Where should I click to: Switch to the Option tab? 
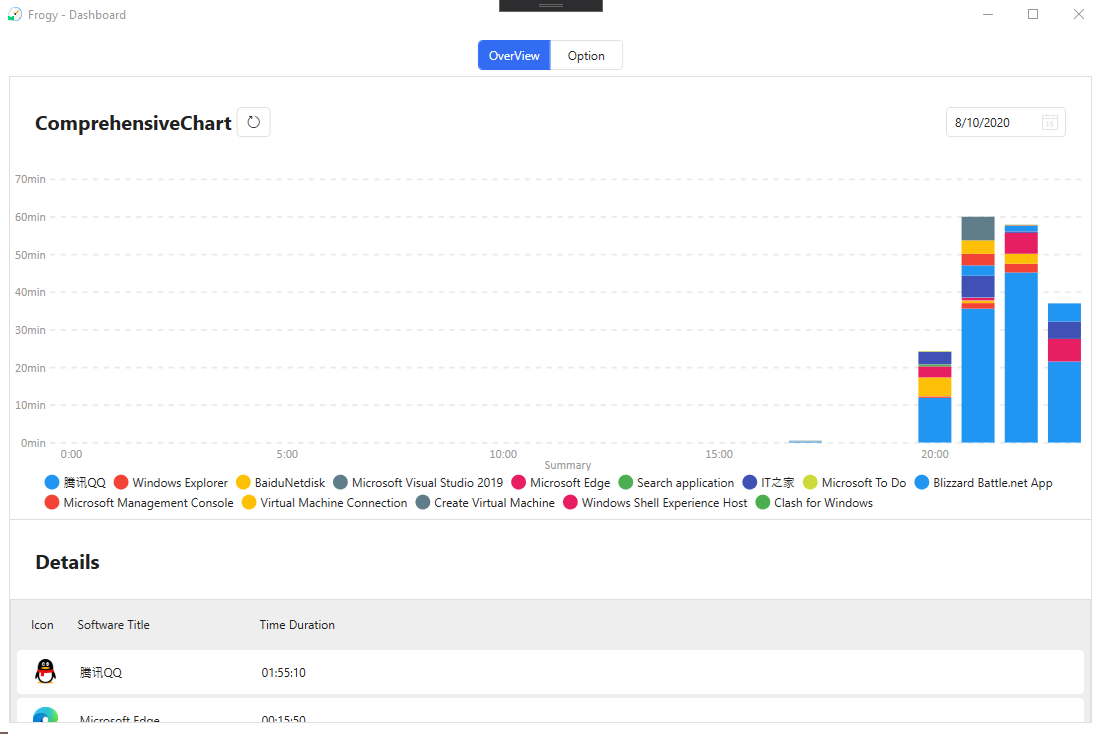[x=586, y=56]
